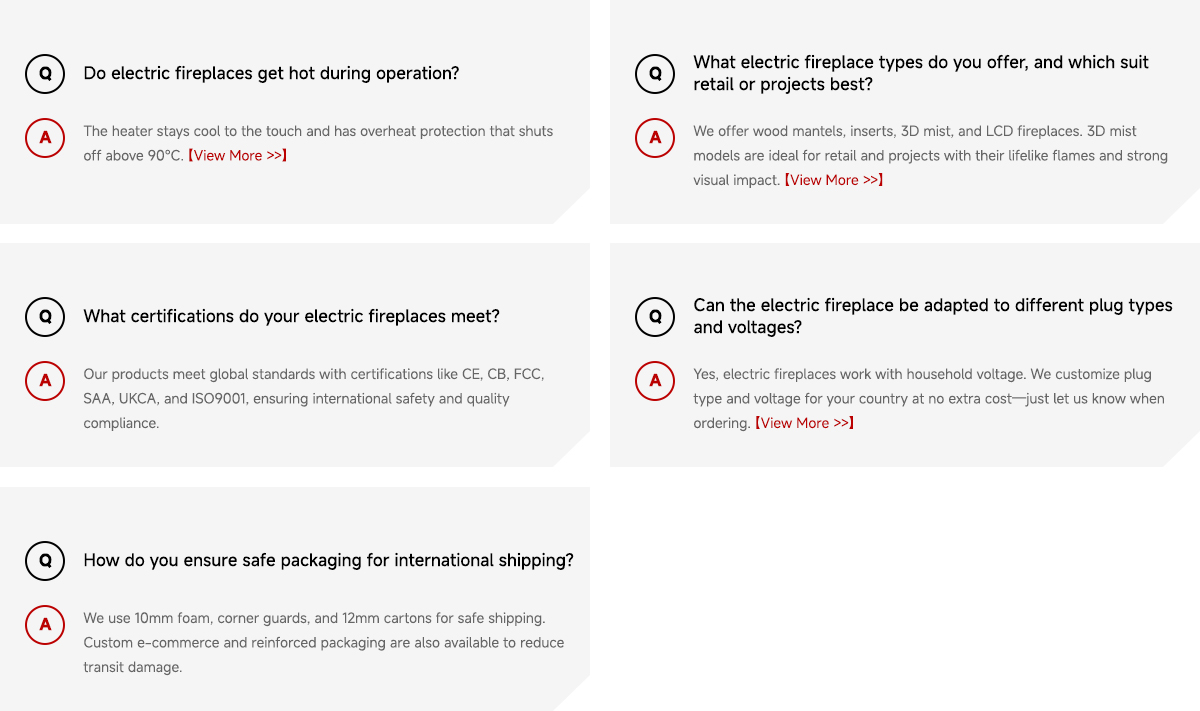Click the red A icon beside CE, CB, FCC answer
The image size is (1200, 711).
pos(45,381)
